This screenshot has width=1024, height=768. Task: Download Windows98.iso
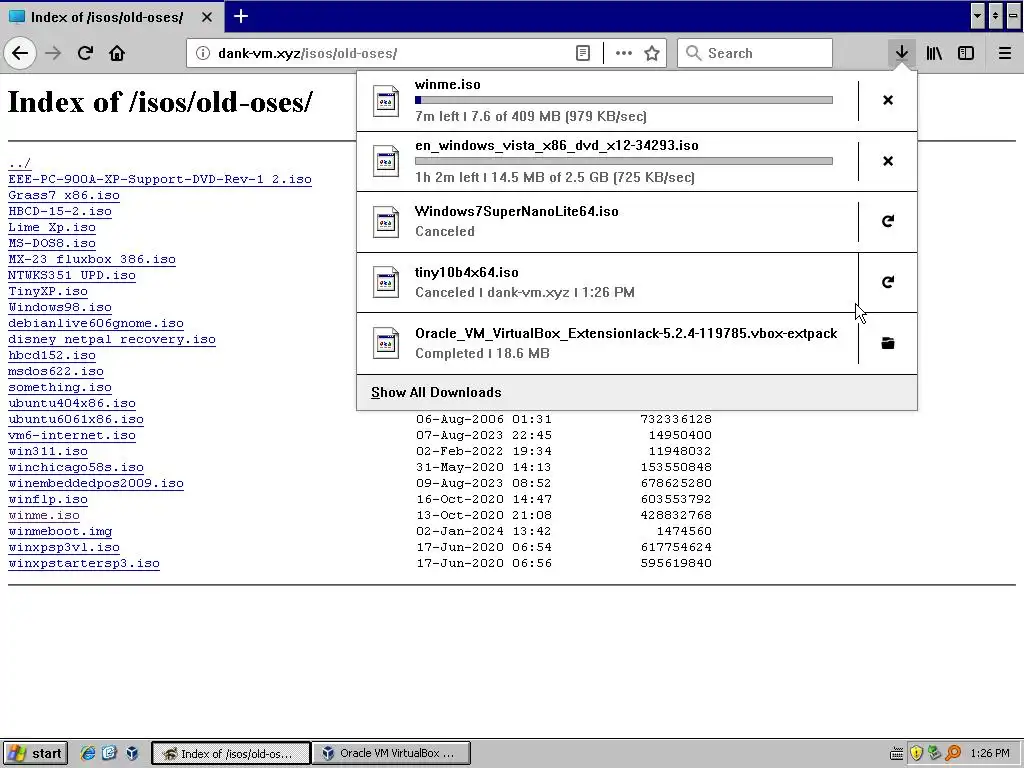[x=59, y=307]
